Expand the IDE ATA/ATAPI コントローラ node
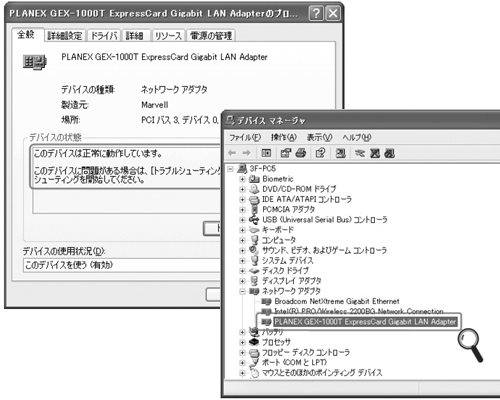The width and height of the screenshot is (500, 400). point(242,199)
